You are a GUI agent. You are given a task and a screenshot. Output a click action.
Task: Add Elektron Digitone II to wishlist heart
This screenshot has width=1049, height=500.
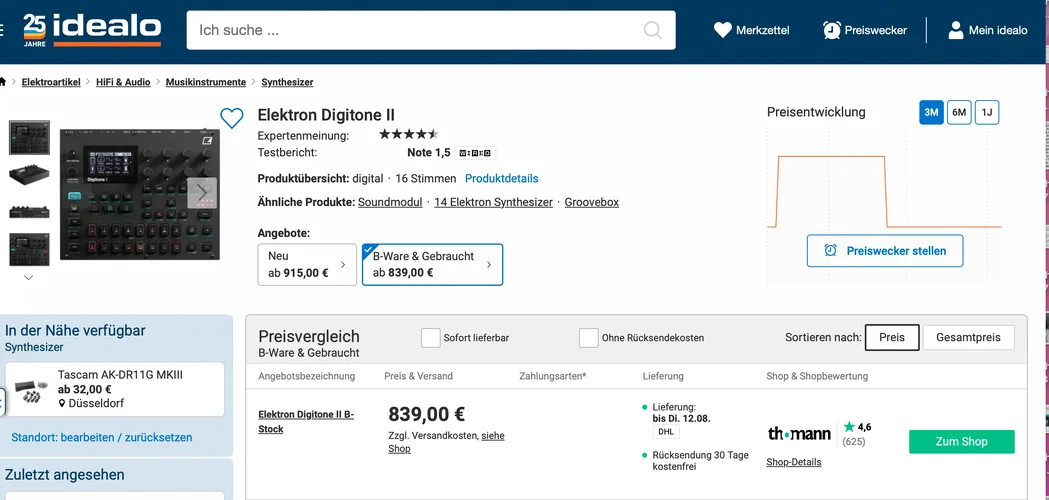click(x=232, y=118)
